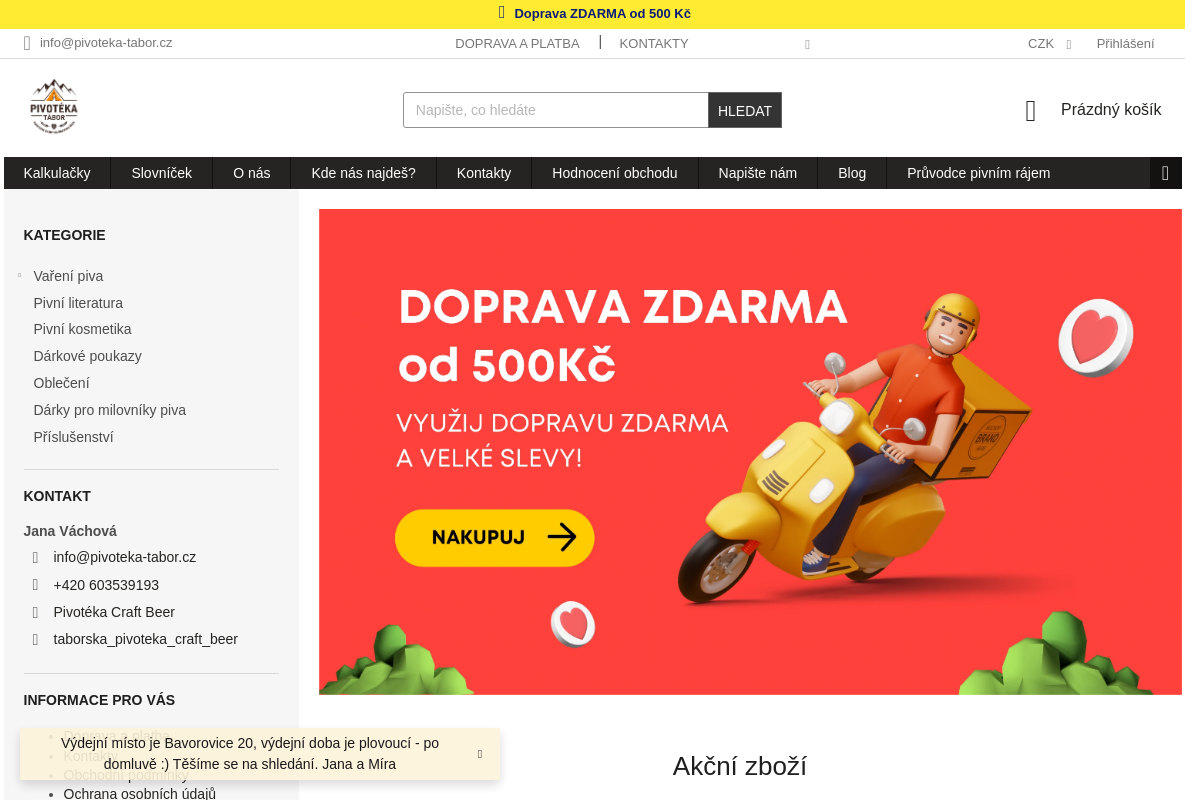The width and height of the screenshot is (1200, 800).
Task: Expand more navigation menu items
Action: tap(1165, 173)
